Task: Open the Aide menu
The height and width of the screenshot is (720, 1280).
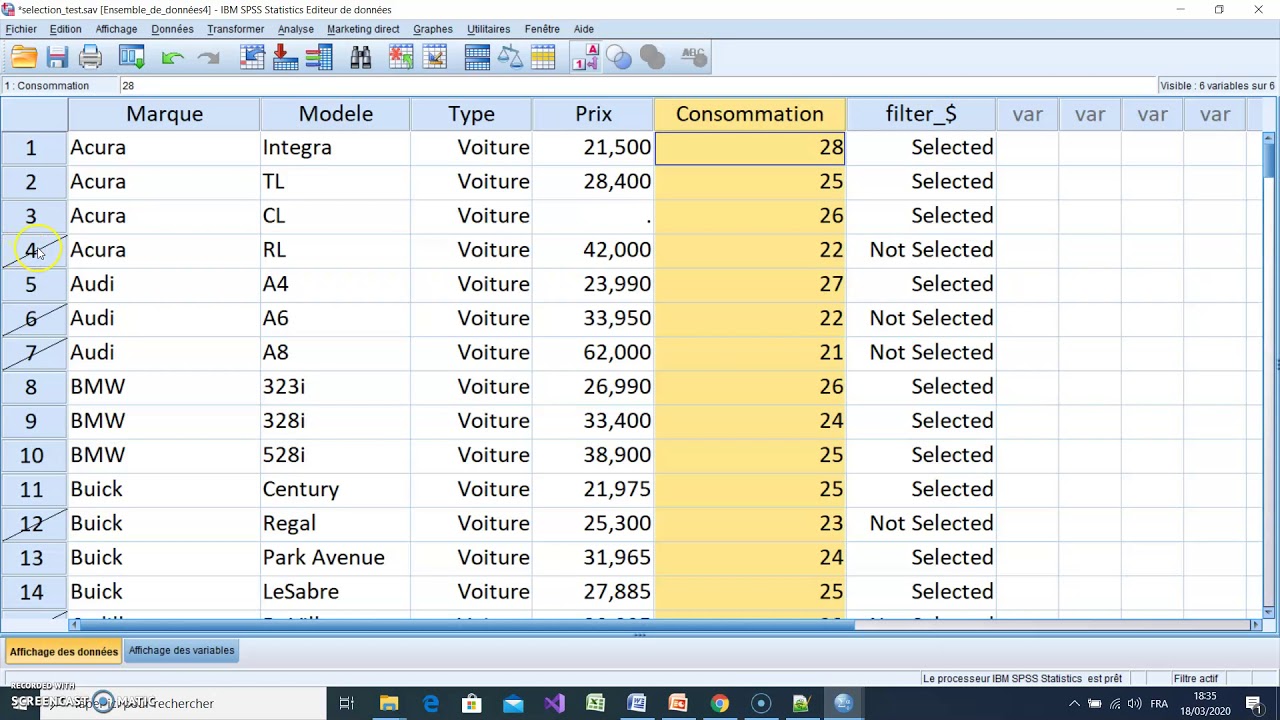Action: [x=584, y=29]
